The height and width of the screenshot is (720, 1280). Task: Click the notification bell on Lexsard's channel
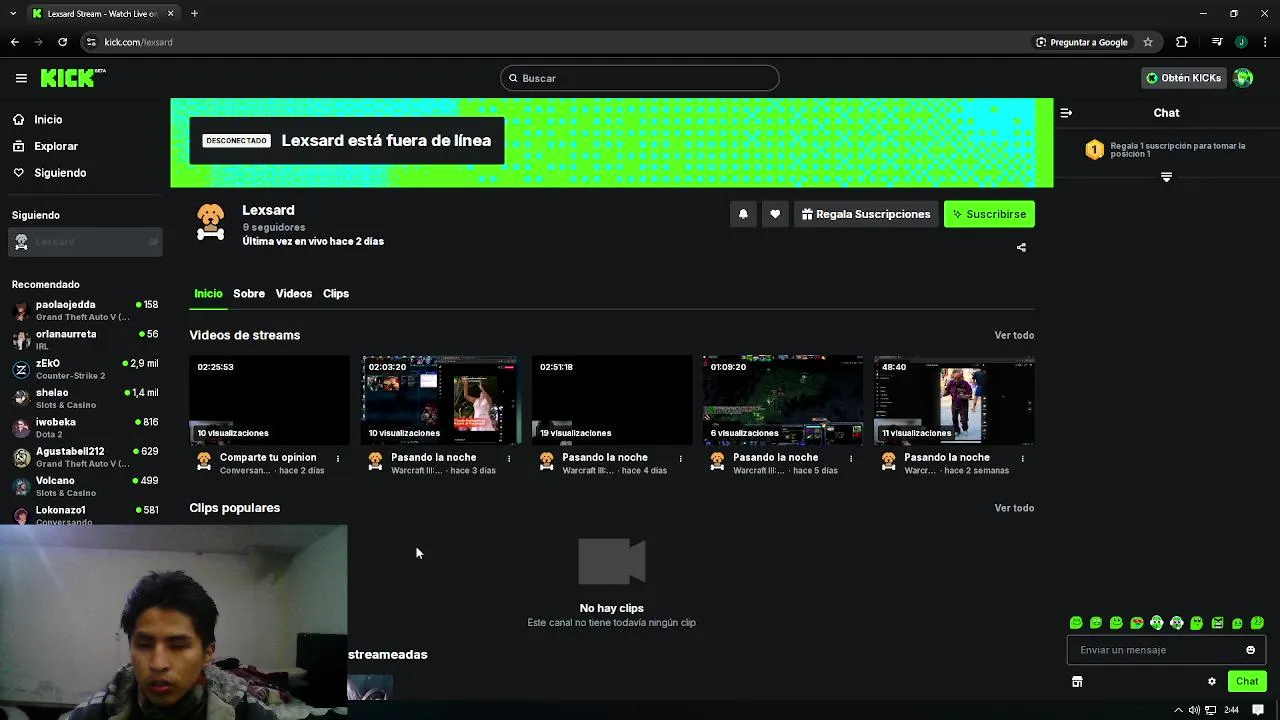(x=743, y=214)
